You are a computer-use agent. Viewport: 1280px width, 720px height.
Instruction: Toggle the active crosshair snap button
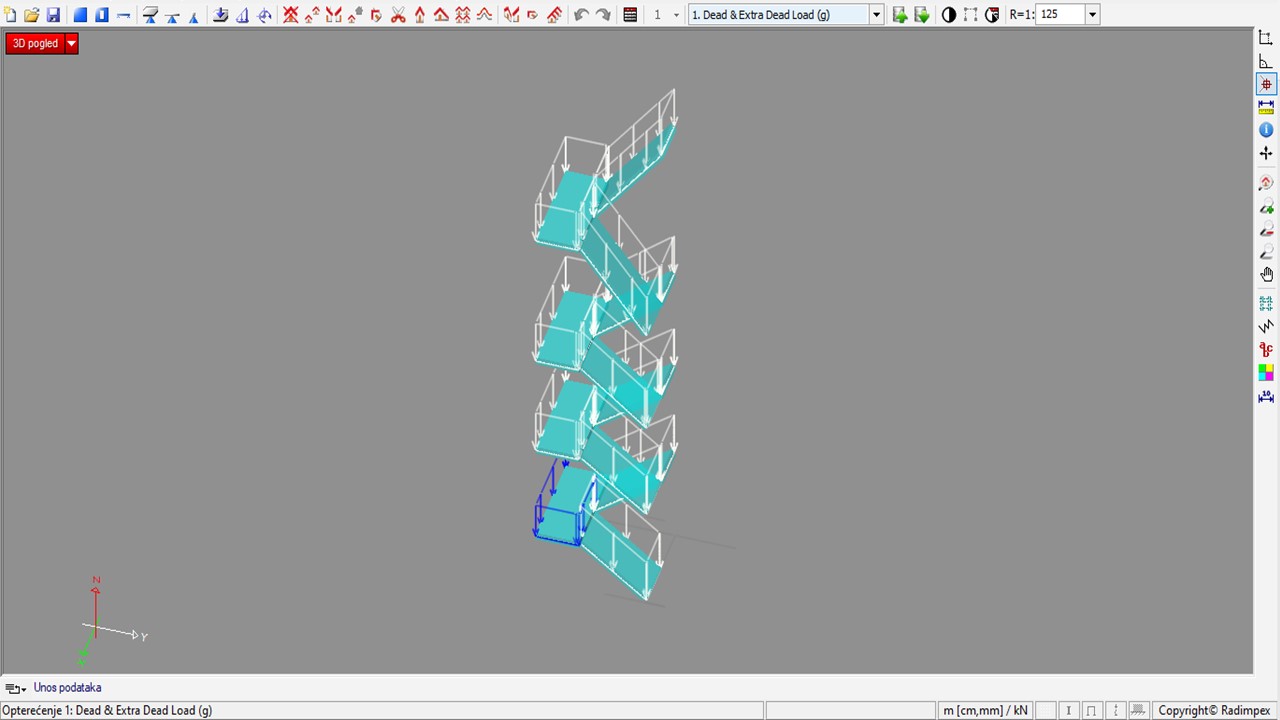pyautogui.click(x=1266, y=85)
